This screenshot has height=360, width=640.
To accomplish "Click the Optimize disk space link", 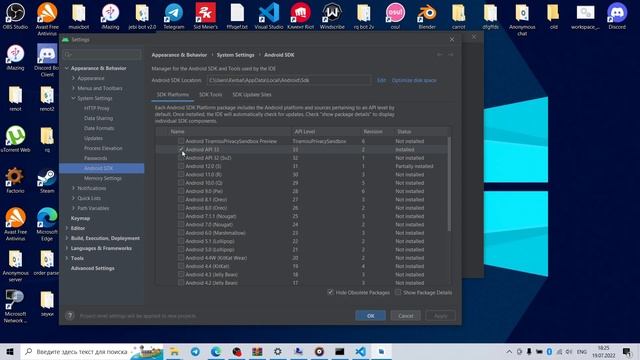I will coord(414,80).
